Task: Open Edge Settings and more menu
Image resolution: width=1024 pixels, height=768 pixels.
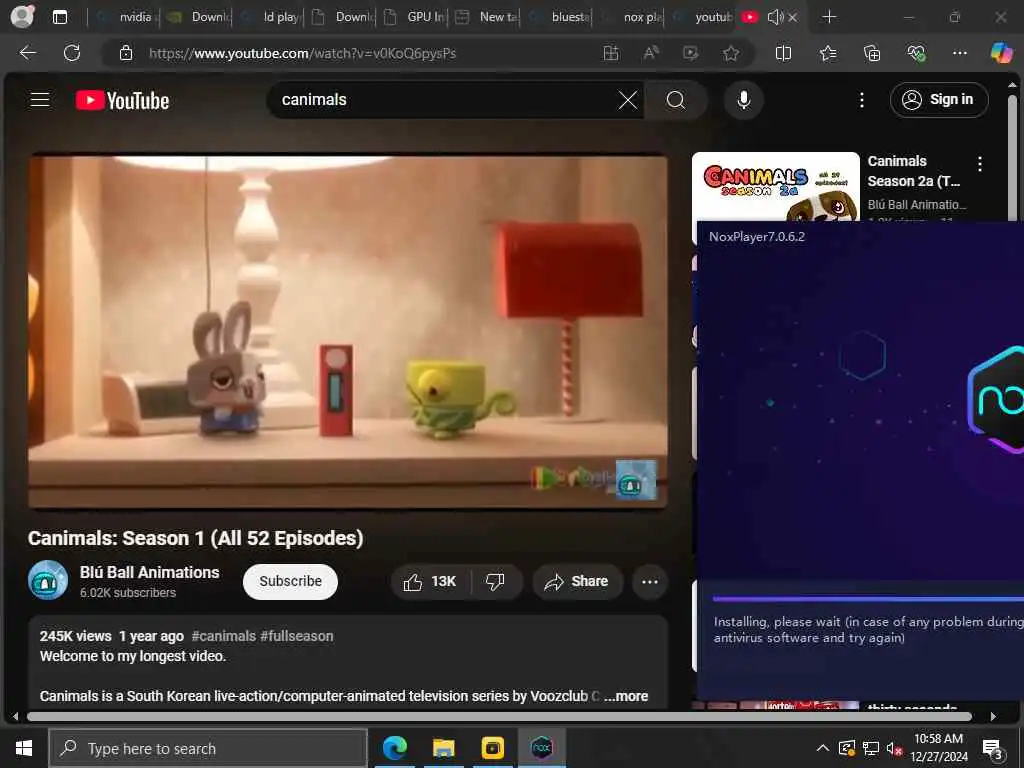Action: [959, 53]
